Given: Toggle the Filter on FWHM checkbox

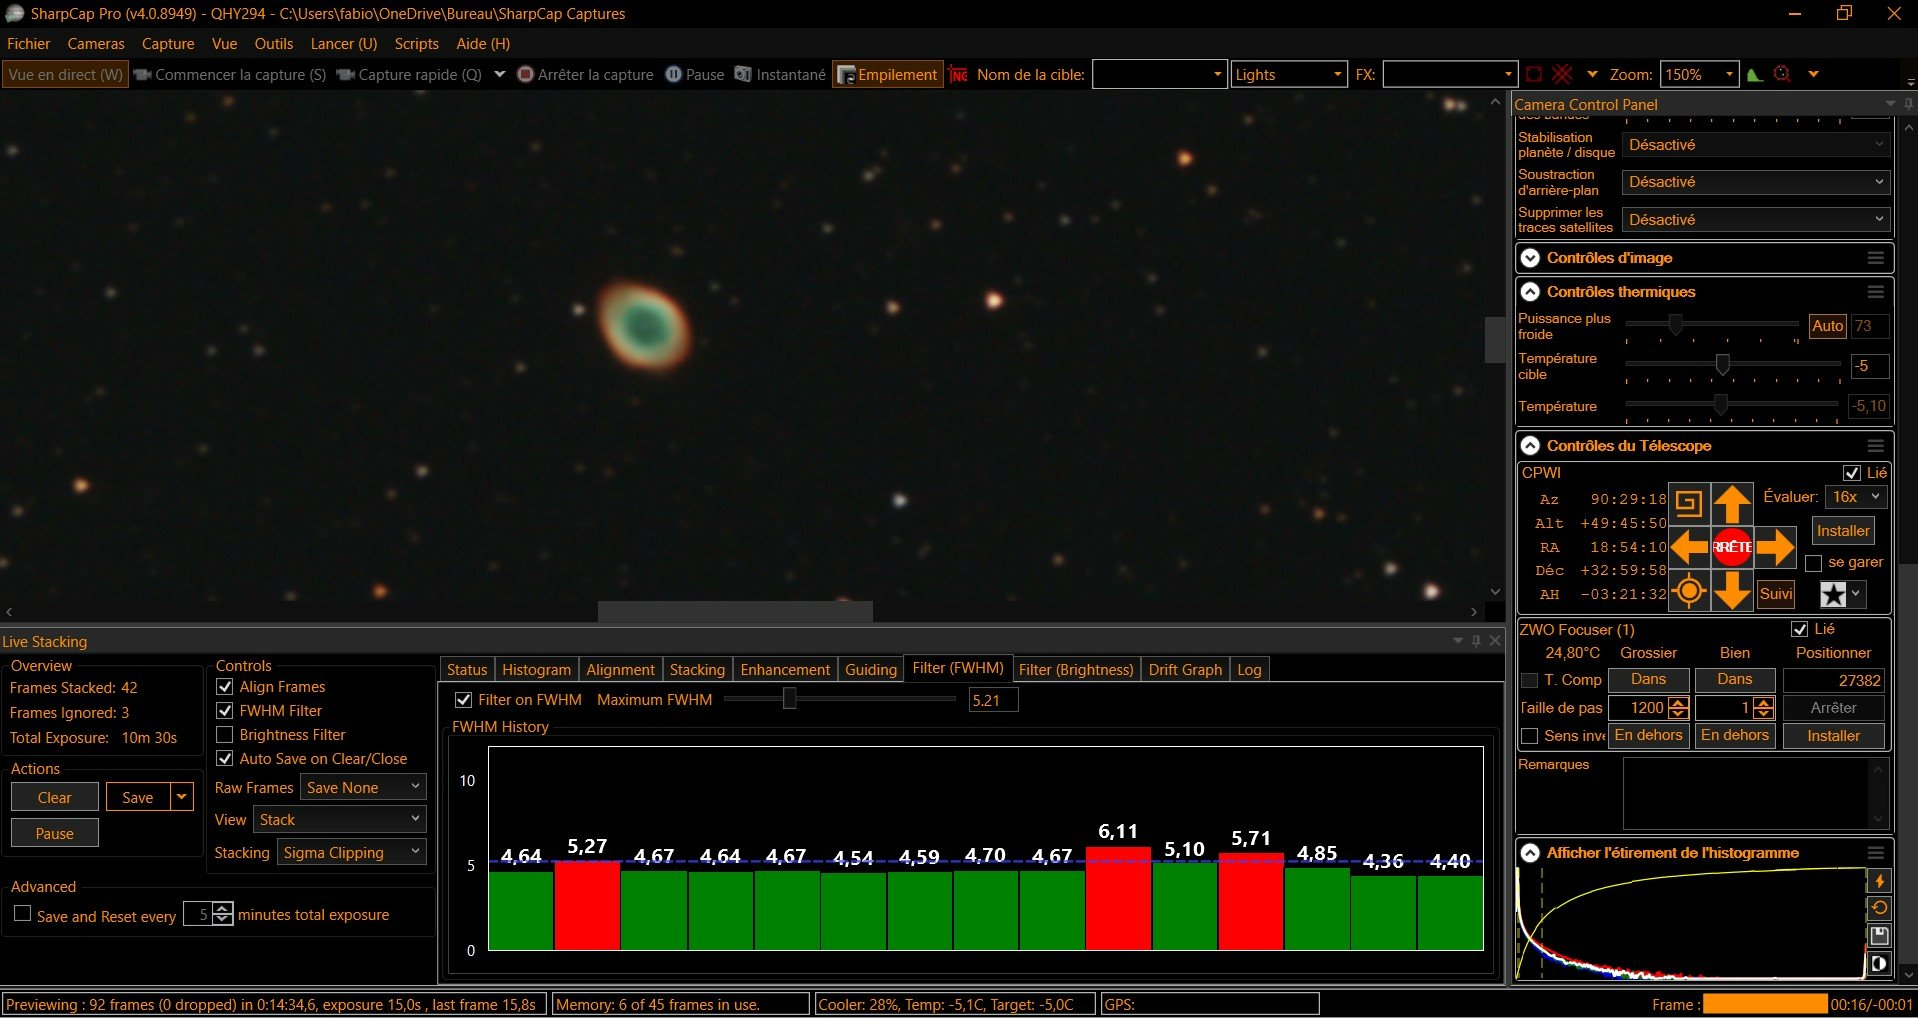Looking at the screenshot, I should pyautogui.click(x=463, y=700).
